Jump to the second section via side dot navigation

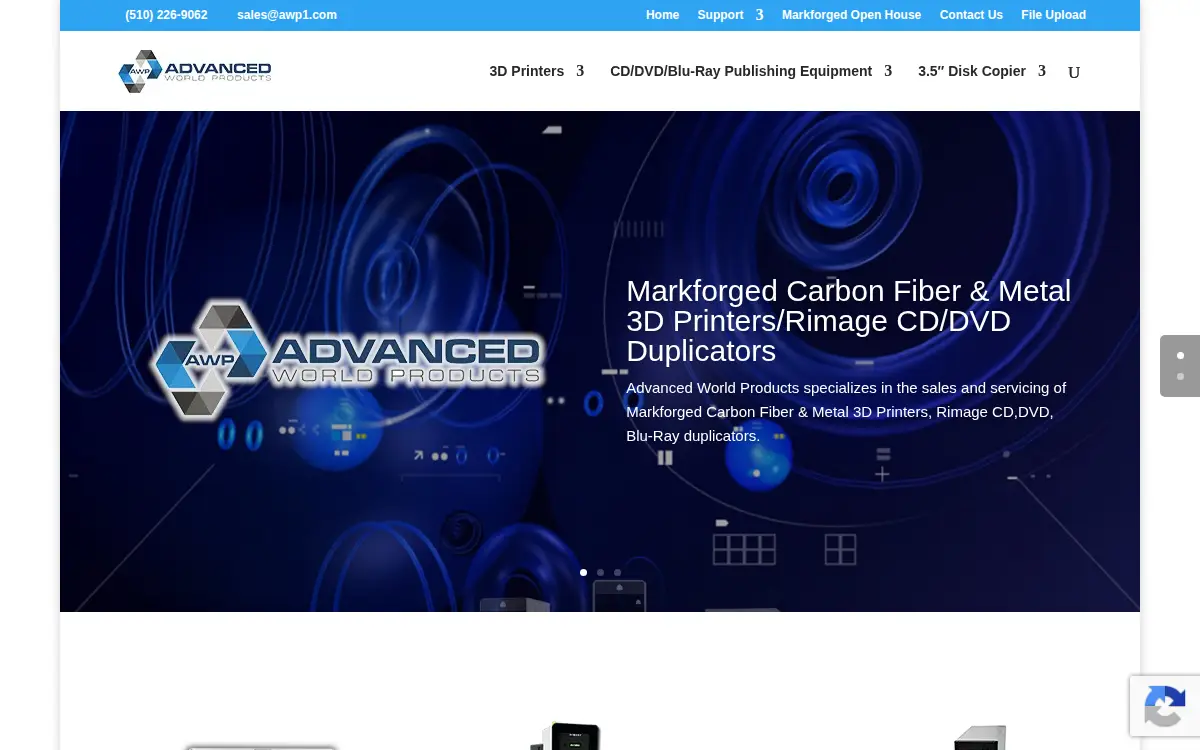(x=1180, y=376)
